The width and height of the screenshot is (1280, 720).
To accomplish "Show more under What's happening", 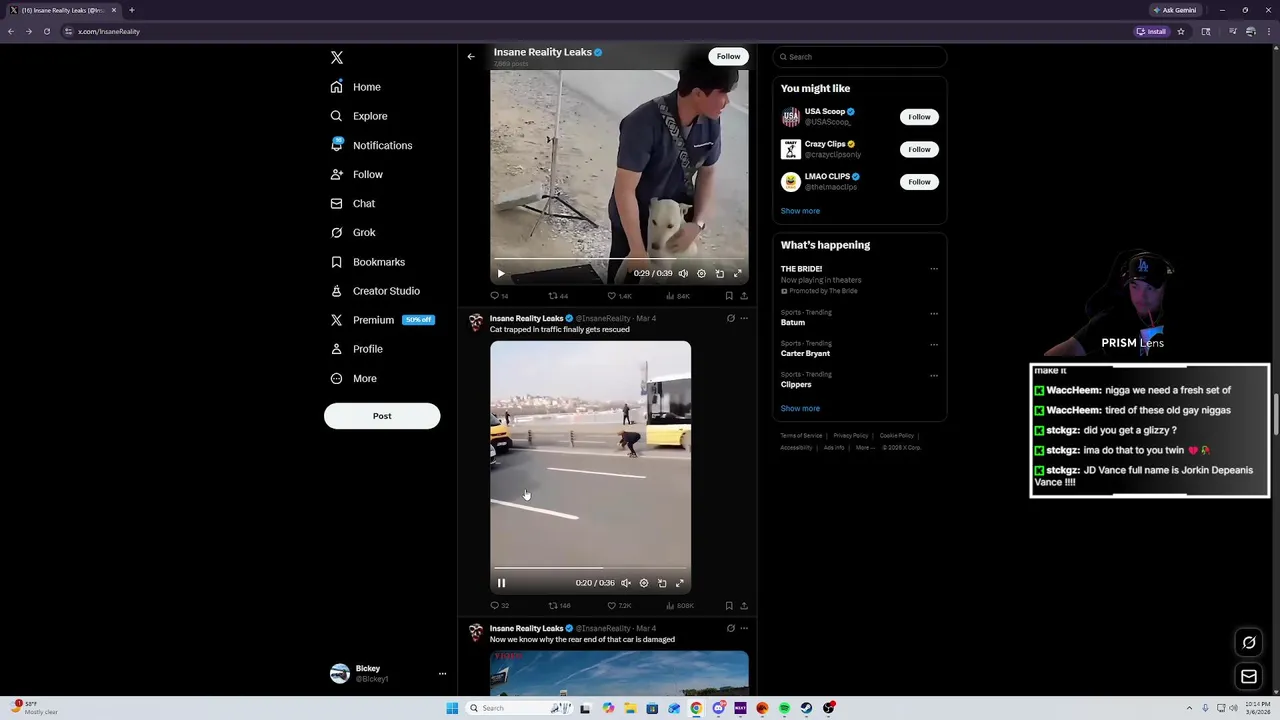I will pos(800,408).
